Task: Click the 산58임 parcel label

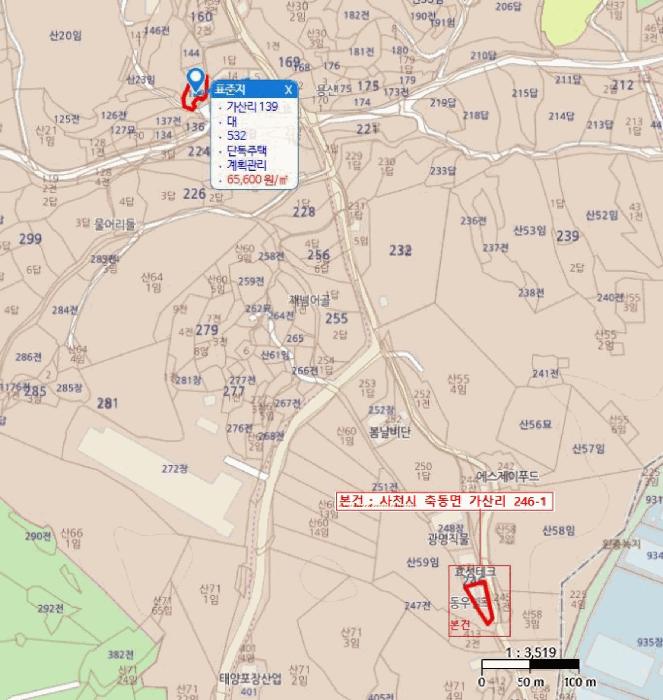Action: (559, 530)
